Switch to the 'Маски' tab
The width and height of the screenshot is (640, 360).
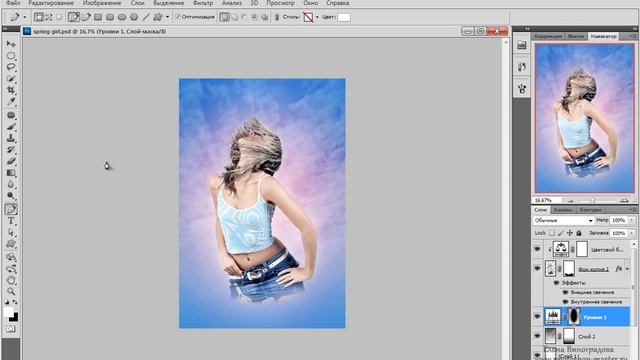coord(576,36)
